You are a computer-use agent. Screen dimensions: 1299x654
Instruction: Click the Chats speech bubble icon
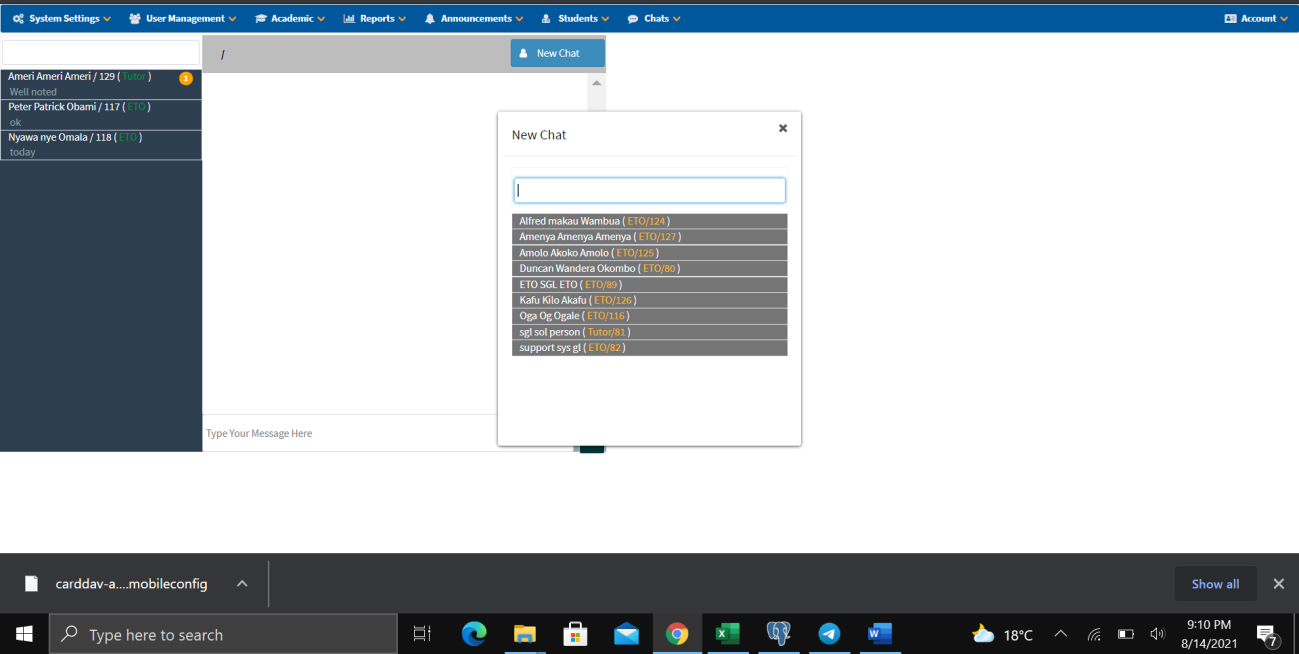click(x=632, y=17)
